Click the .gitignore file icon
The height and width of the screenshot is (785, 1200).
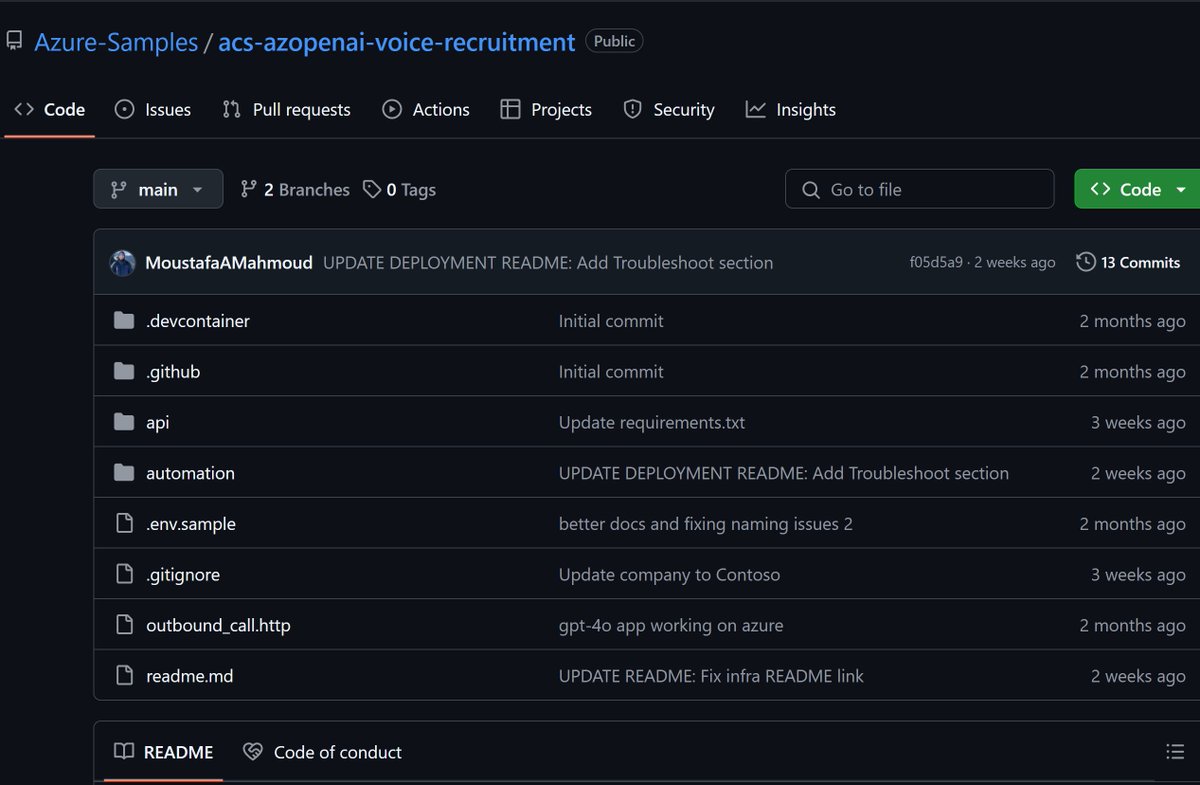[124, 574]
